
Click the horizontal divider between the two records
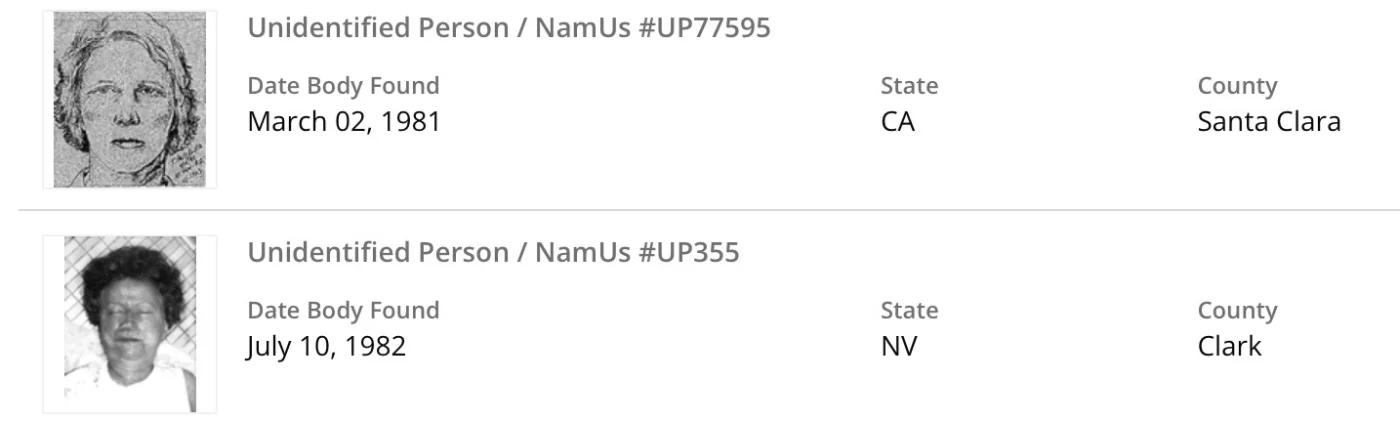(700, 210)
